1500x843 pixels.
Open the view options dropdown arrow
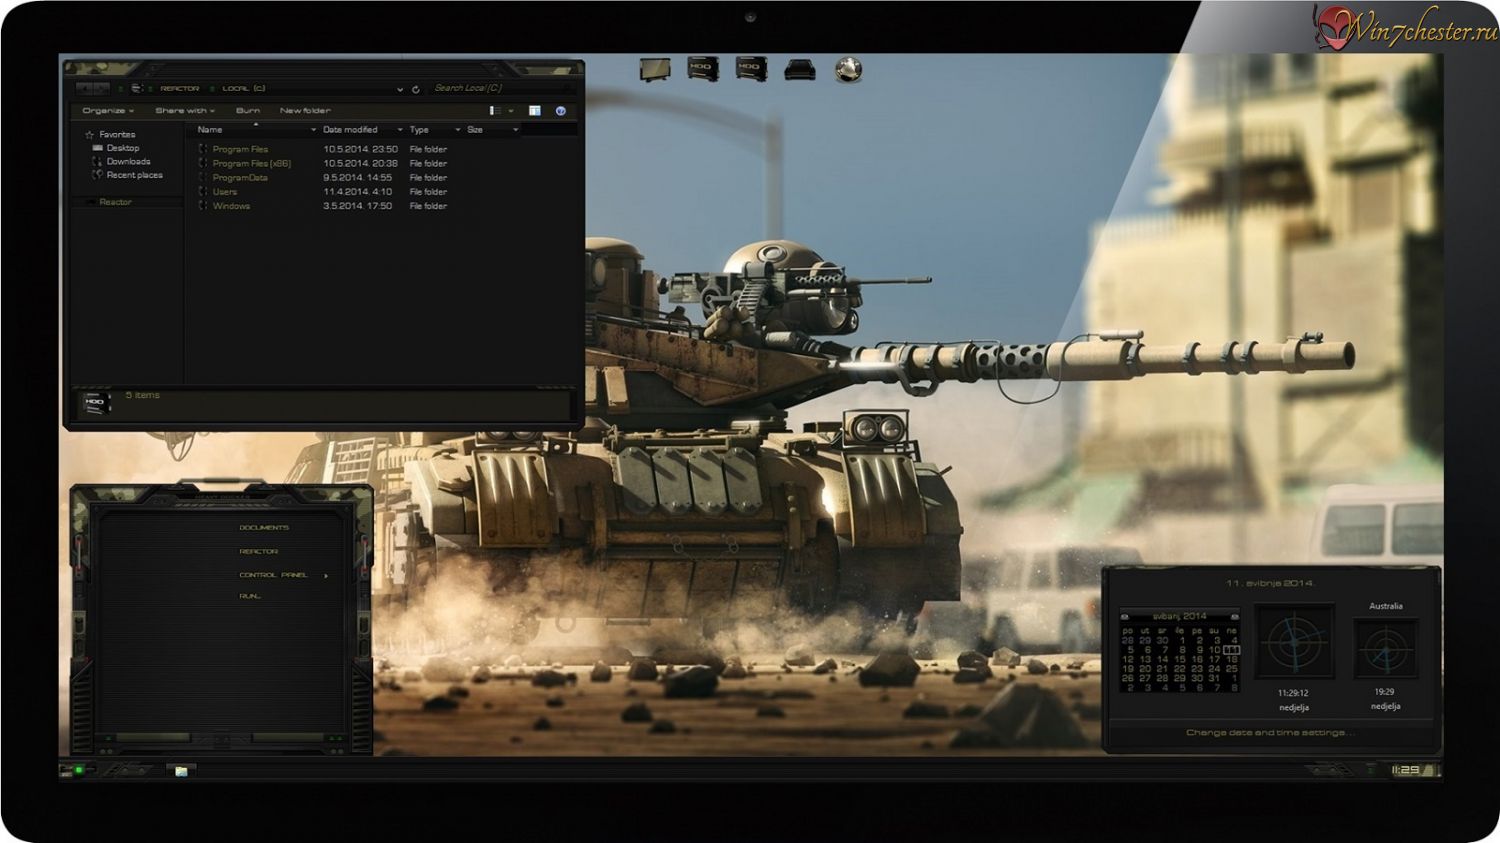[x=511, y=111]
